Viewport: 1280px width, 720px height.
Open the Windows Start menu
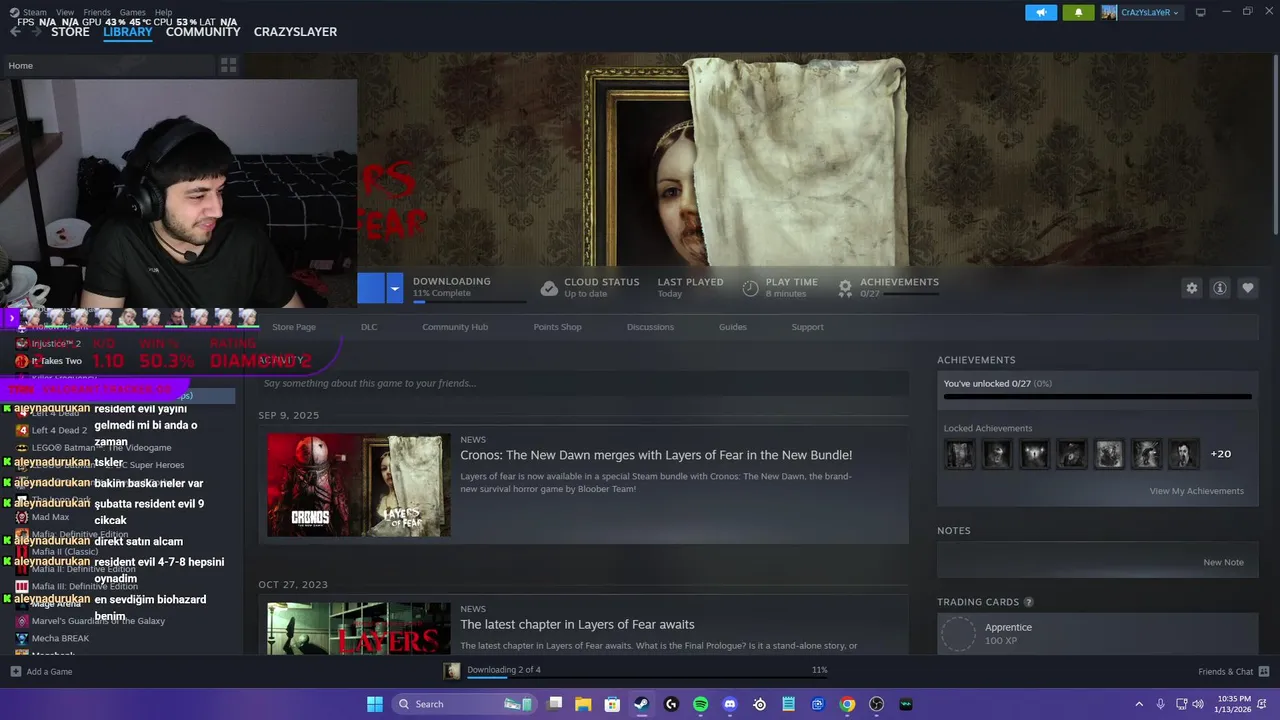pos(374,704)
